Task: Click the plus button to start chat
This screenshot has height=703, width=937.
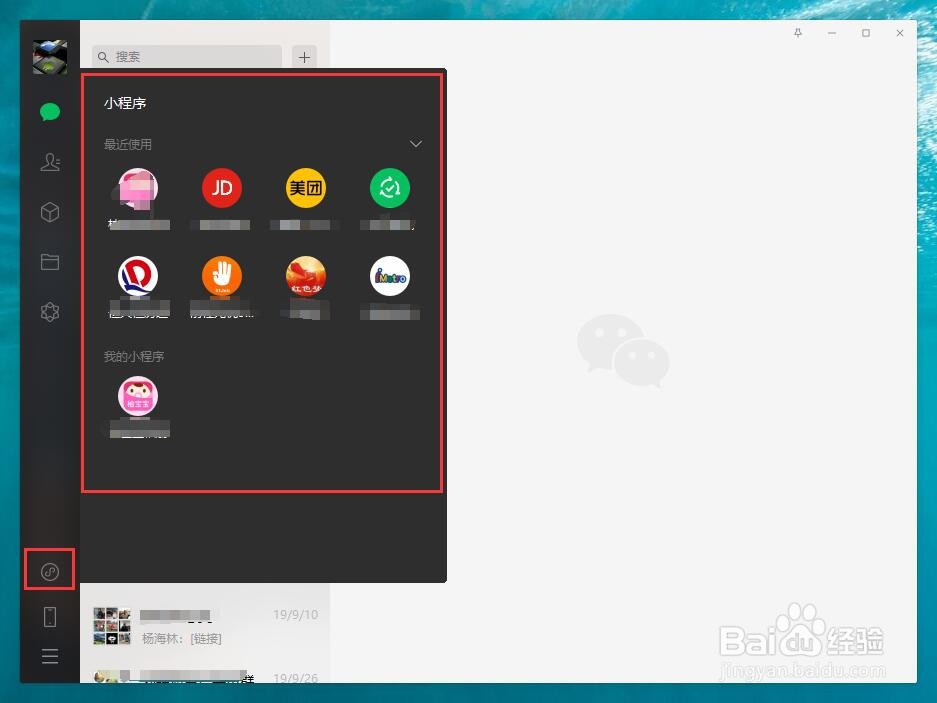Action: 304,57
